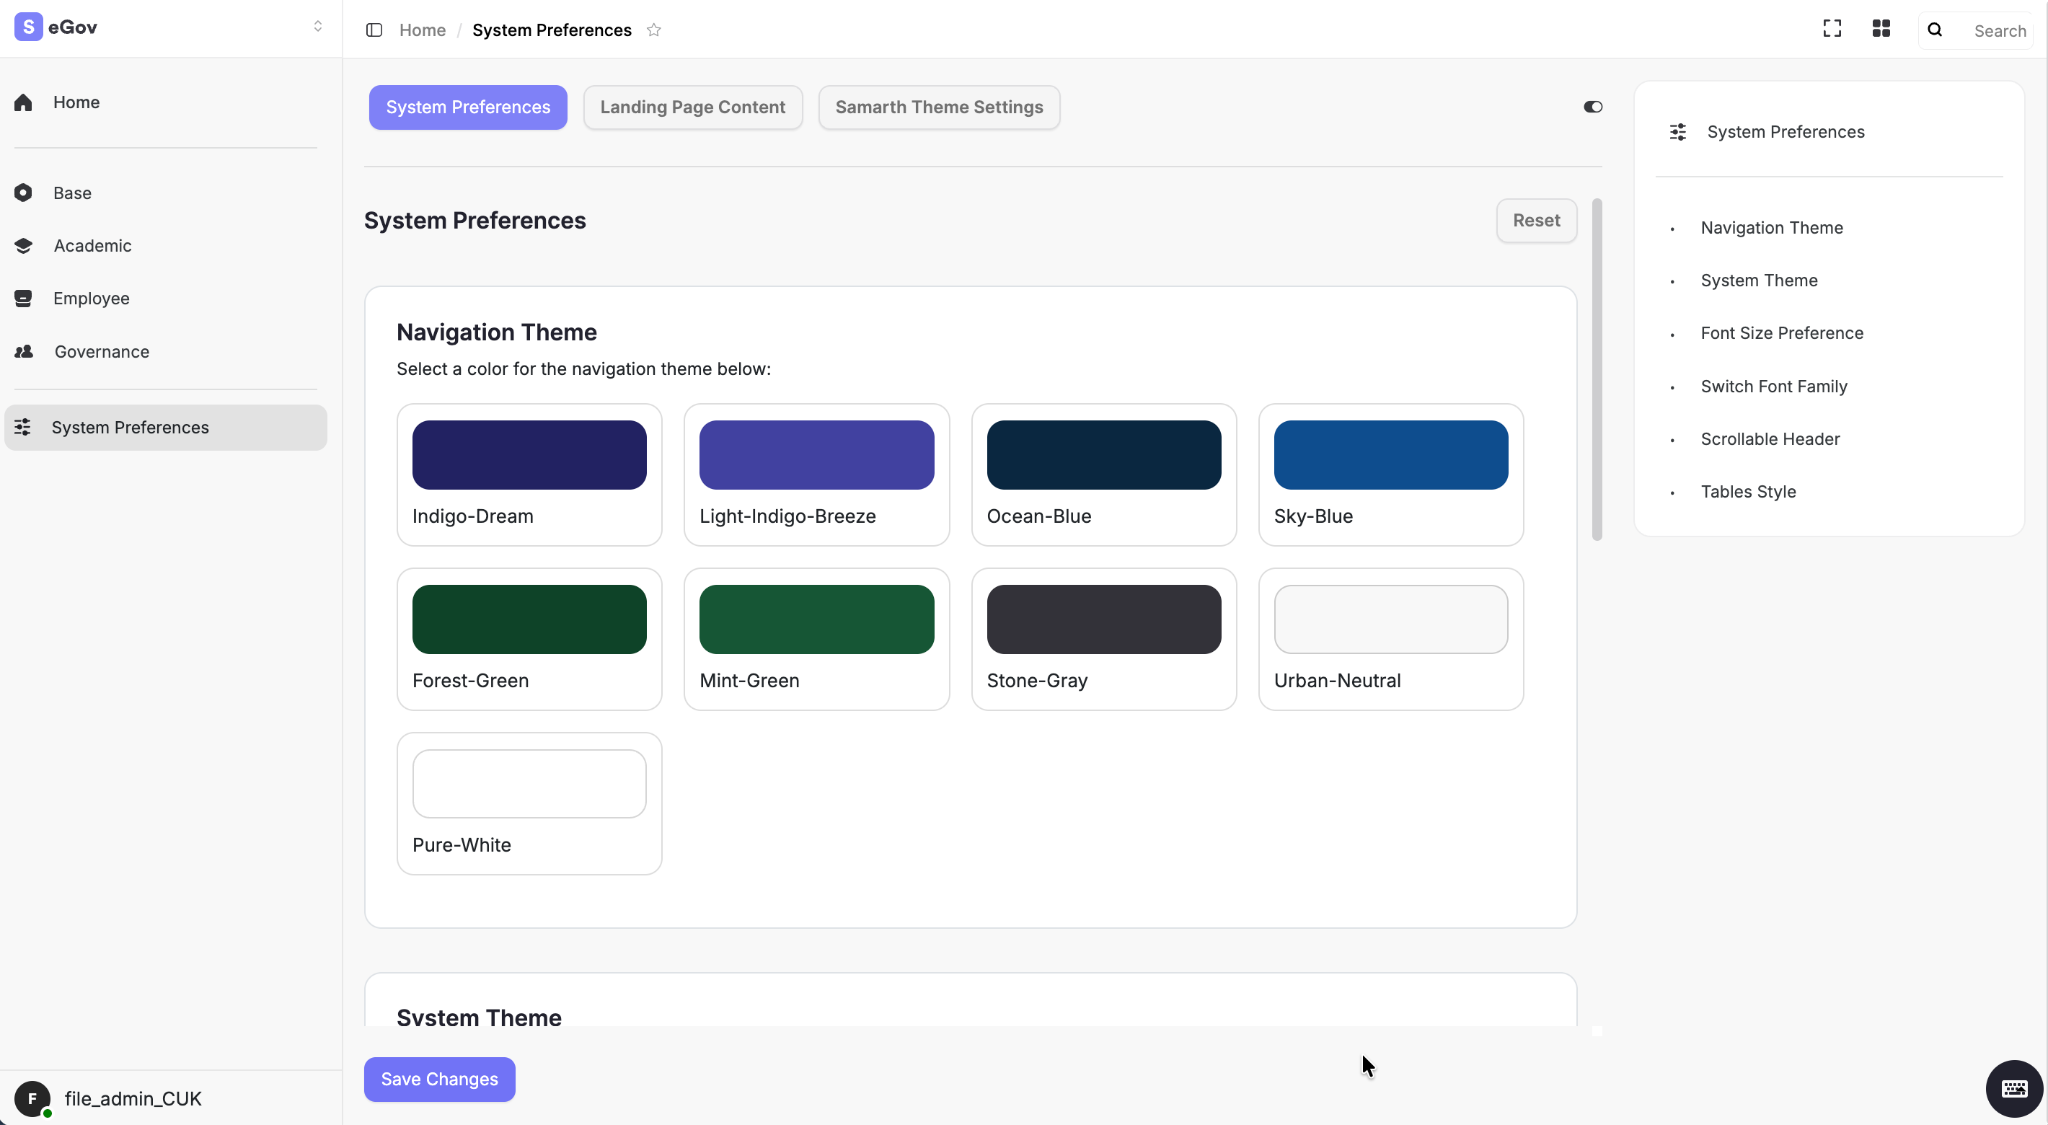The width and height of the screenshot is (2048, 1125).
Task: Open the apps grid icon
Action: (1881, 29)
